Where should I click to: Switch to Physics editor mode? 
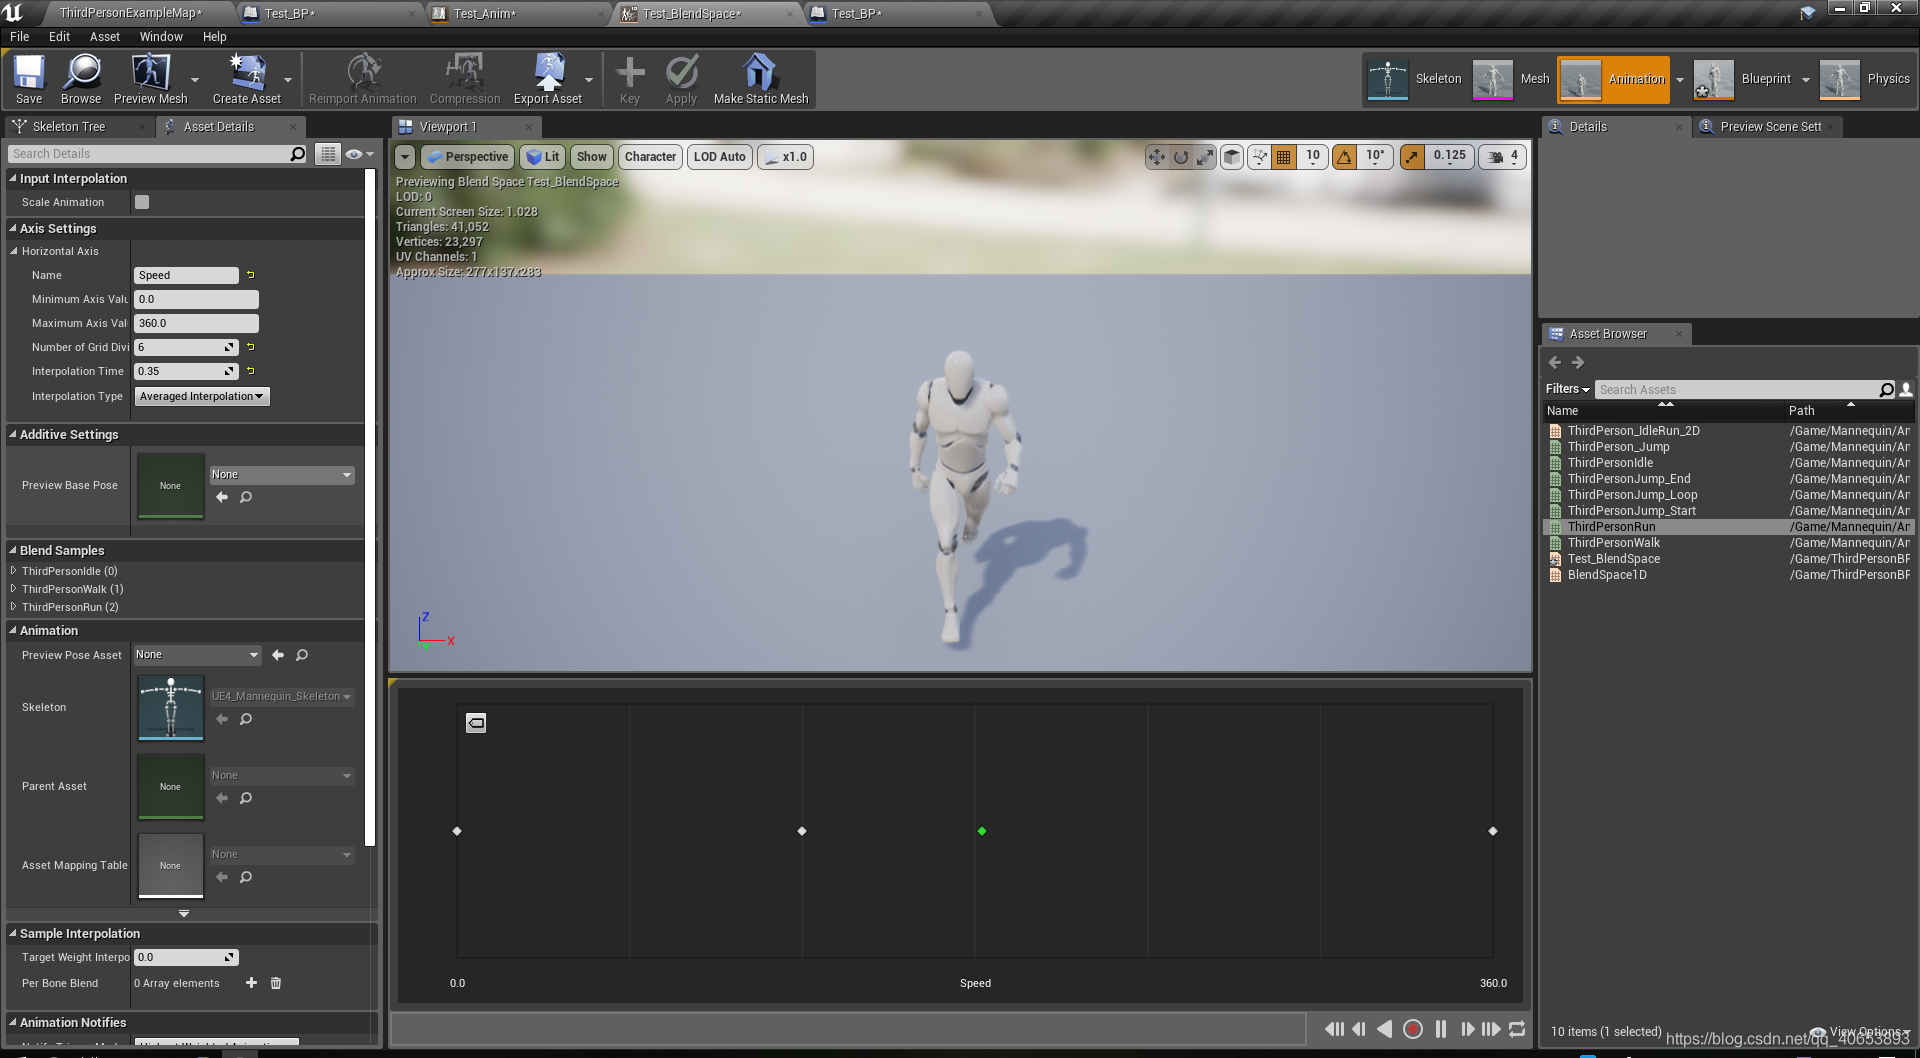coord(1866,79)
